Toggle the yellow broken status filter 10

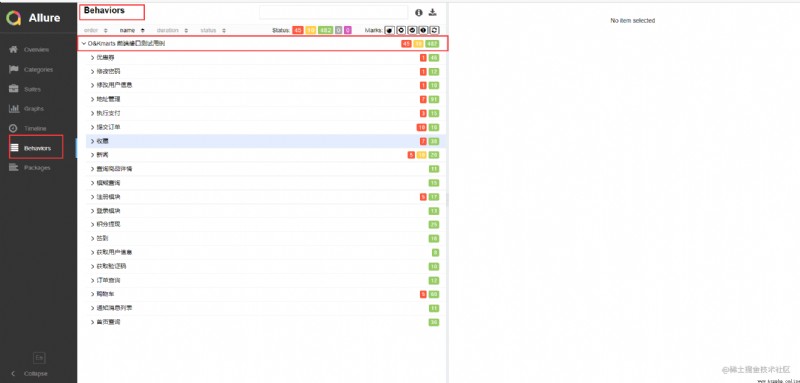click(x=311, y=31)
